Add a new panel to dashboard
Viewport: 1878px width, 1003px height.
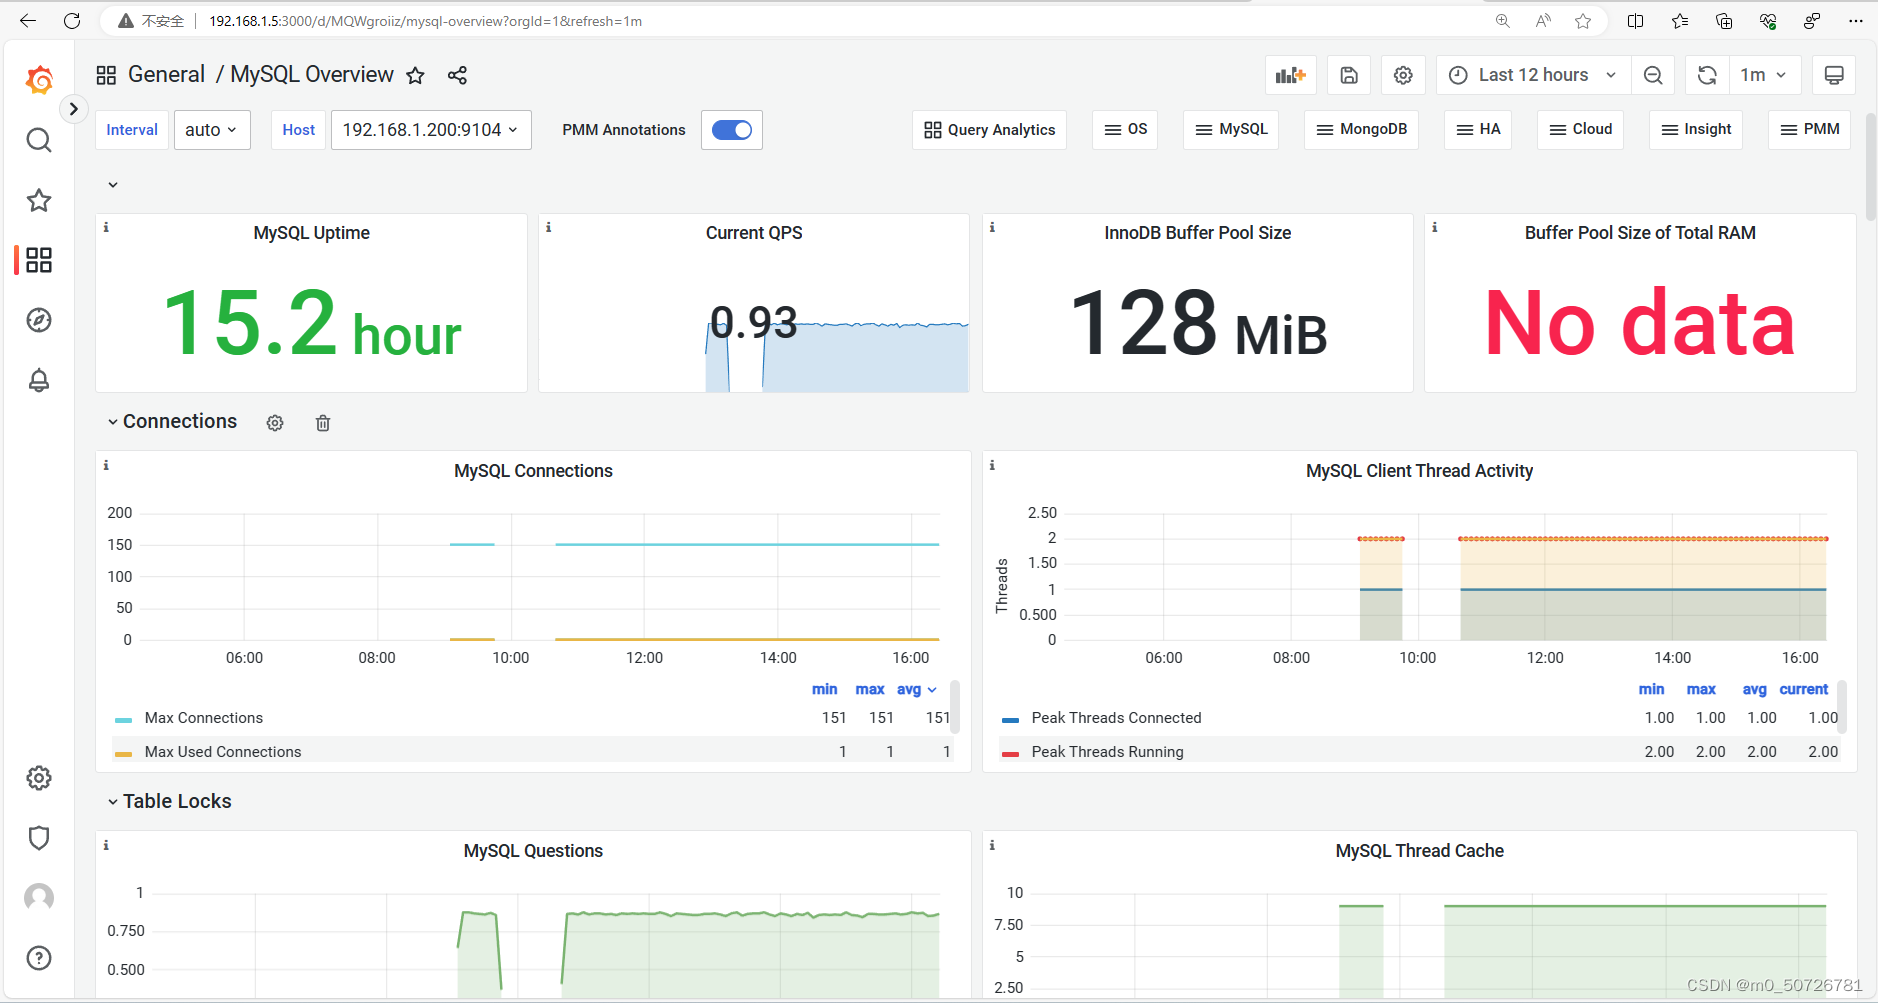tap(1291, 75)
